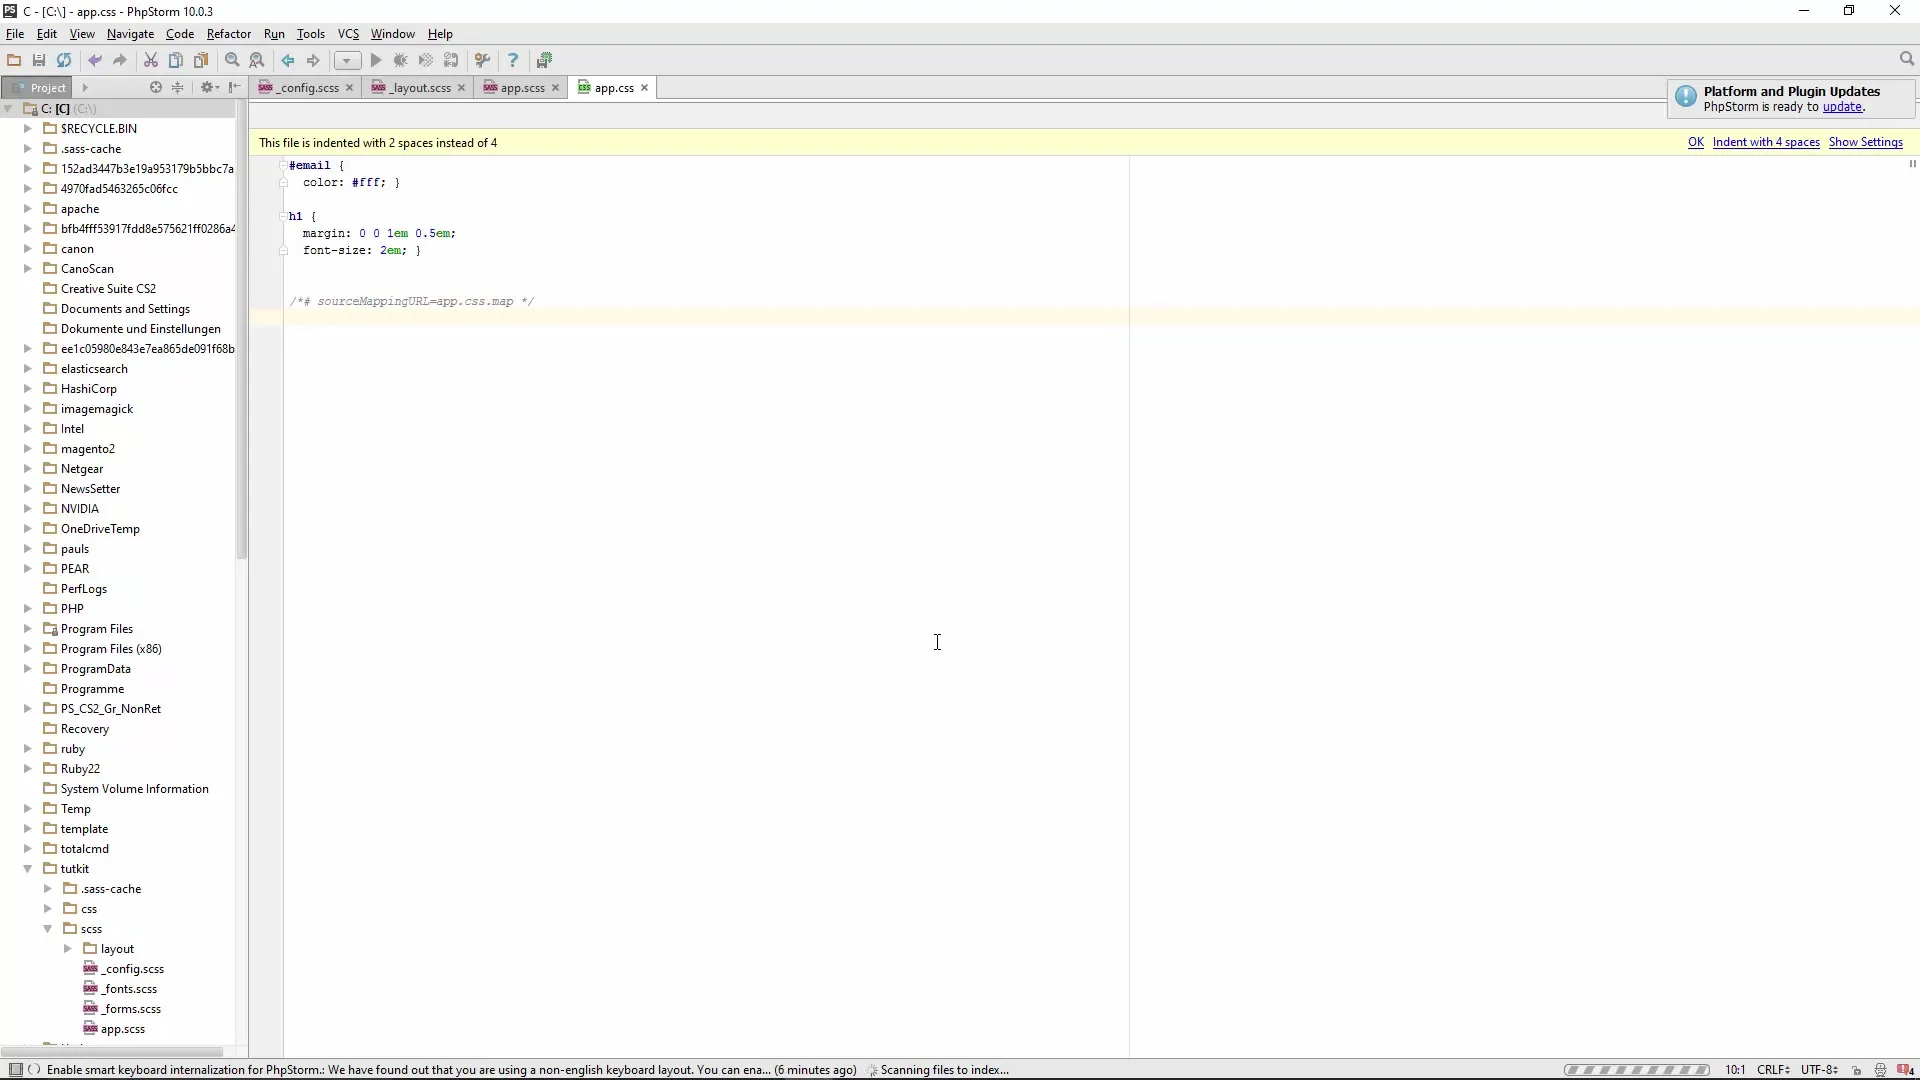Open the File menu
Image resolution: width=1920 pixels, height=1080 pixels.
(15, 34)
